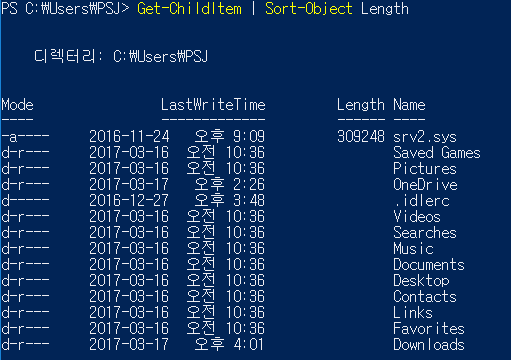Click the Mode column header

17,105
